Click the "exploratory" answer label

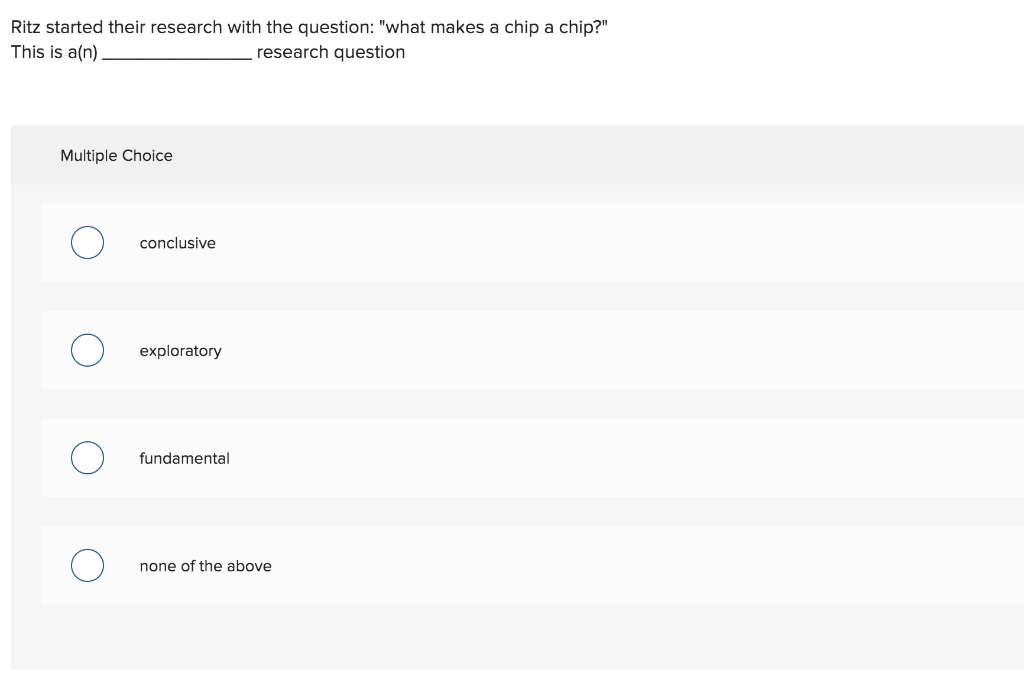[181, 351]
